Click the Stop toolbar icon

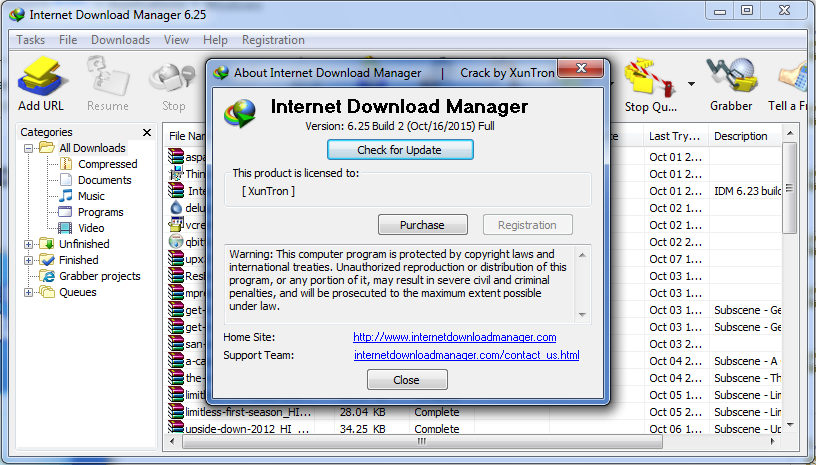click(173, 86)
